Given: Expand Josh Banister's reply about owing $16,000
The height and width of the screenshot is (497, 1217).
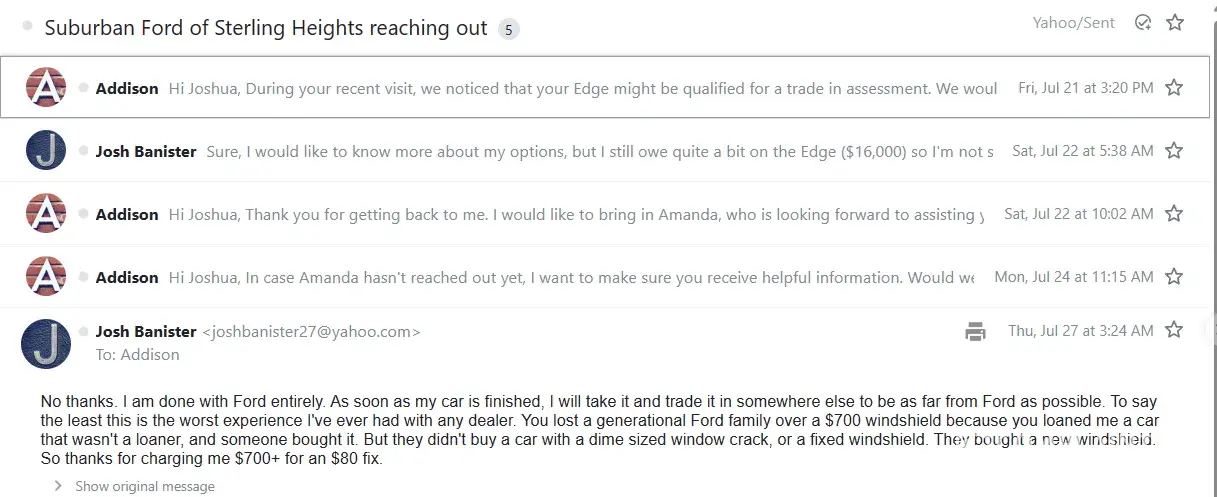Looking at the screenshot, I should (600, 152).
